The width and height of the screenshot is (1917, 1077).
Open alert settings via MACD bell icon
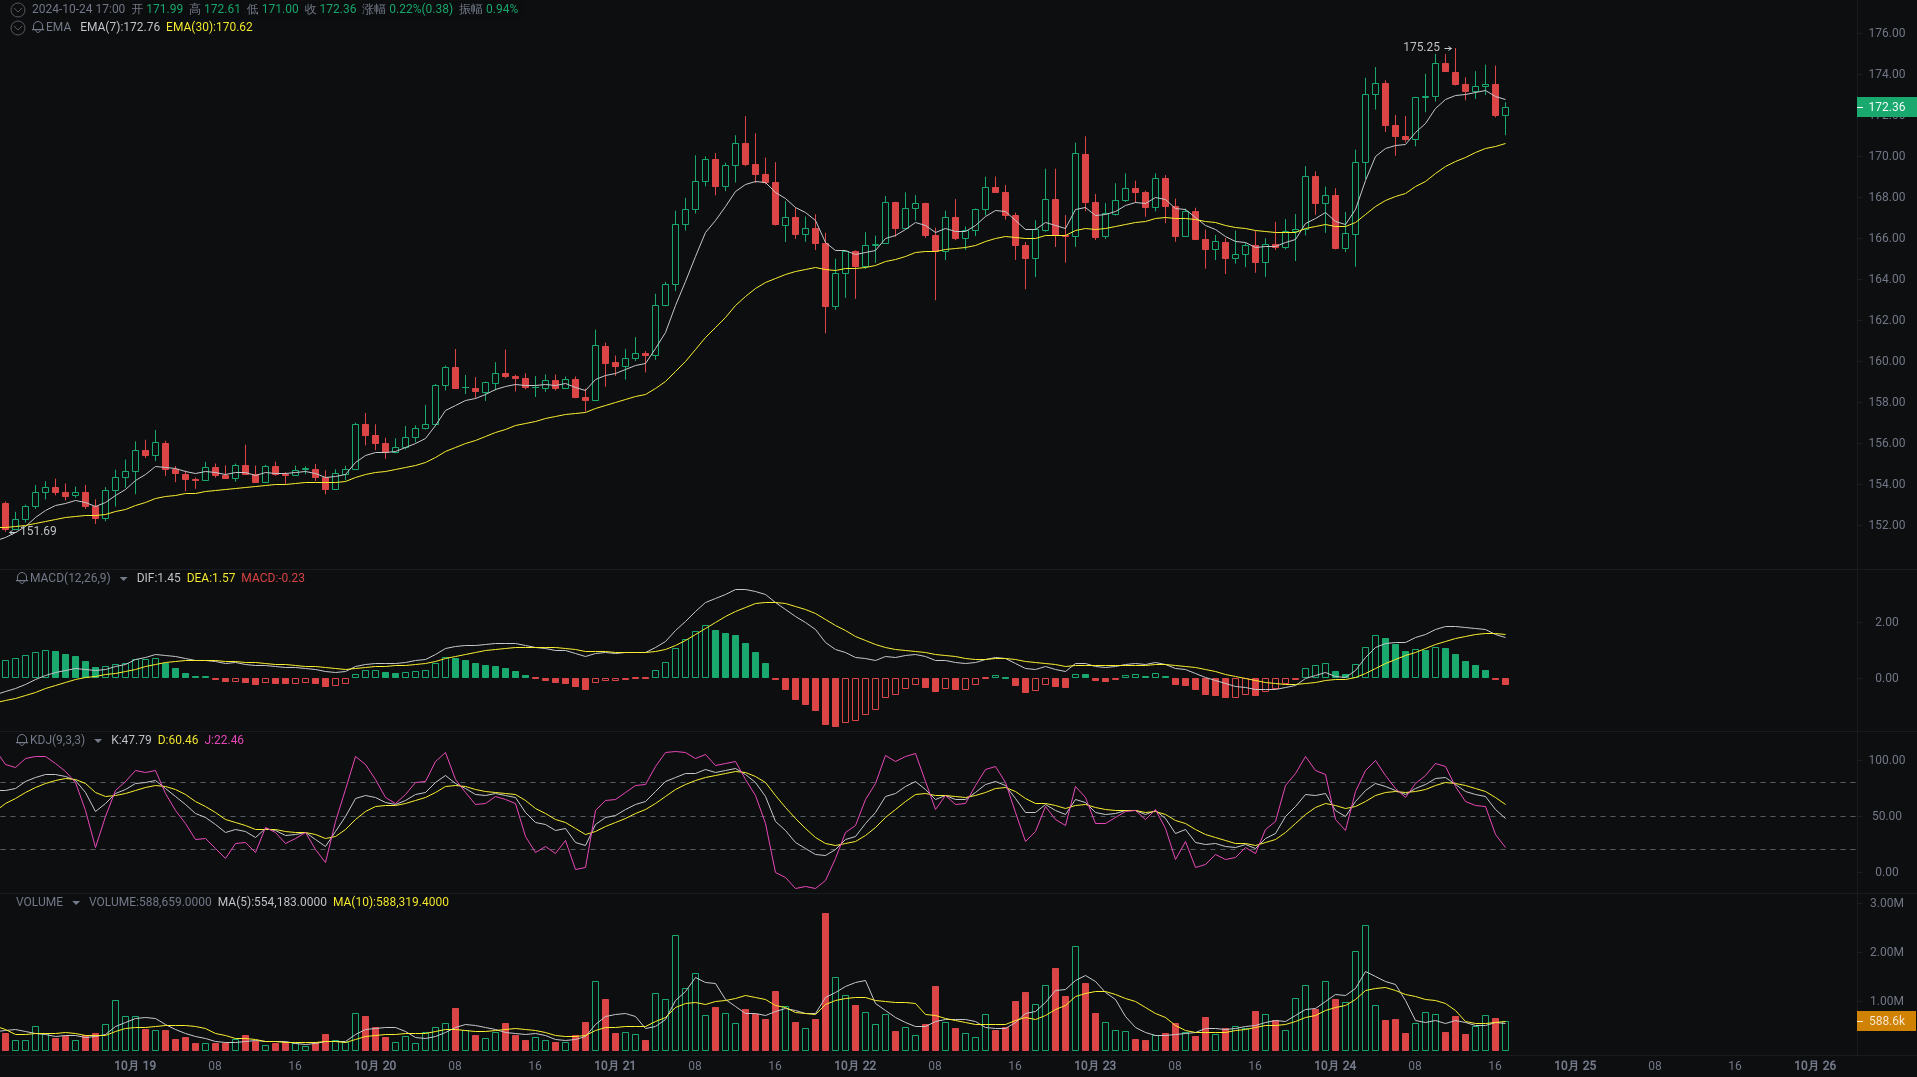20,578
